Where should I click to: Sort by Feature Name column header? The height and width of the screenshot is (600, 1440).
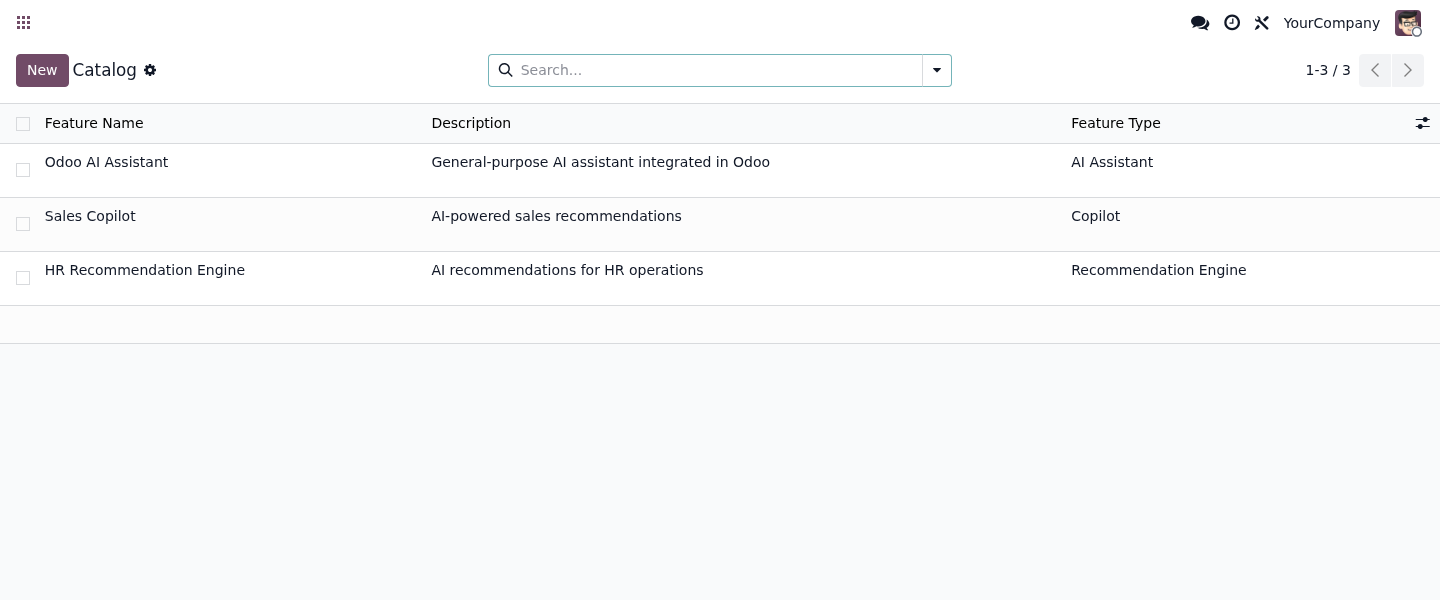pos(94,123)
